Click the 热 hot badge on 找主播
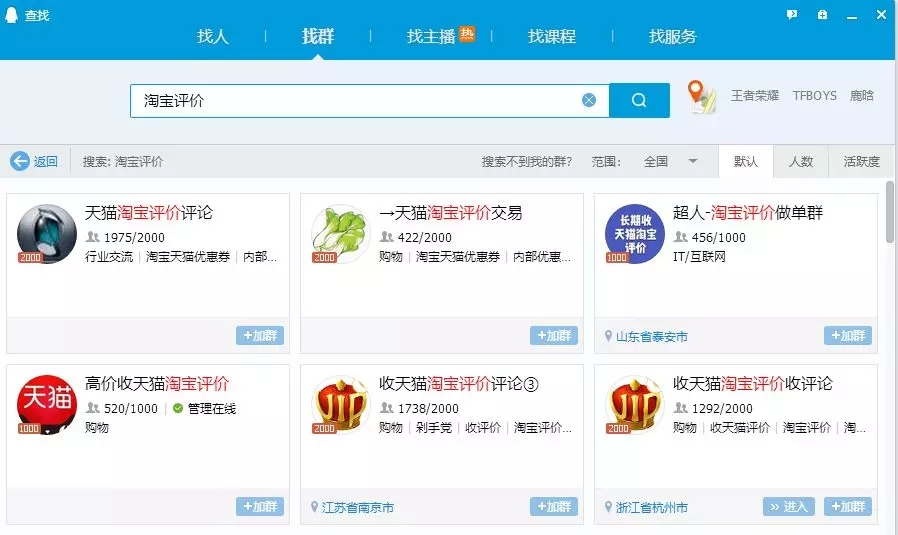Screen dimensions: 898x535 point(467,34)
